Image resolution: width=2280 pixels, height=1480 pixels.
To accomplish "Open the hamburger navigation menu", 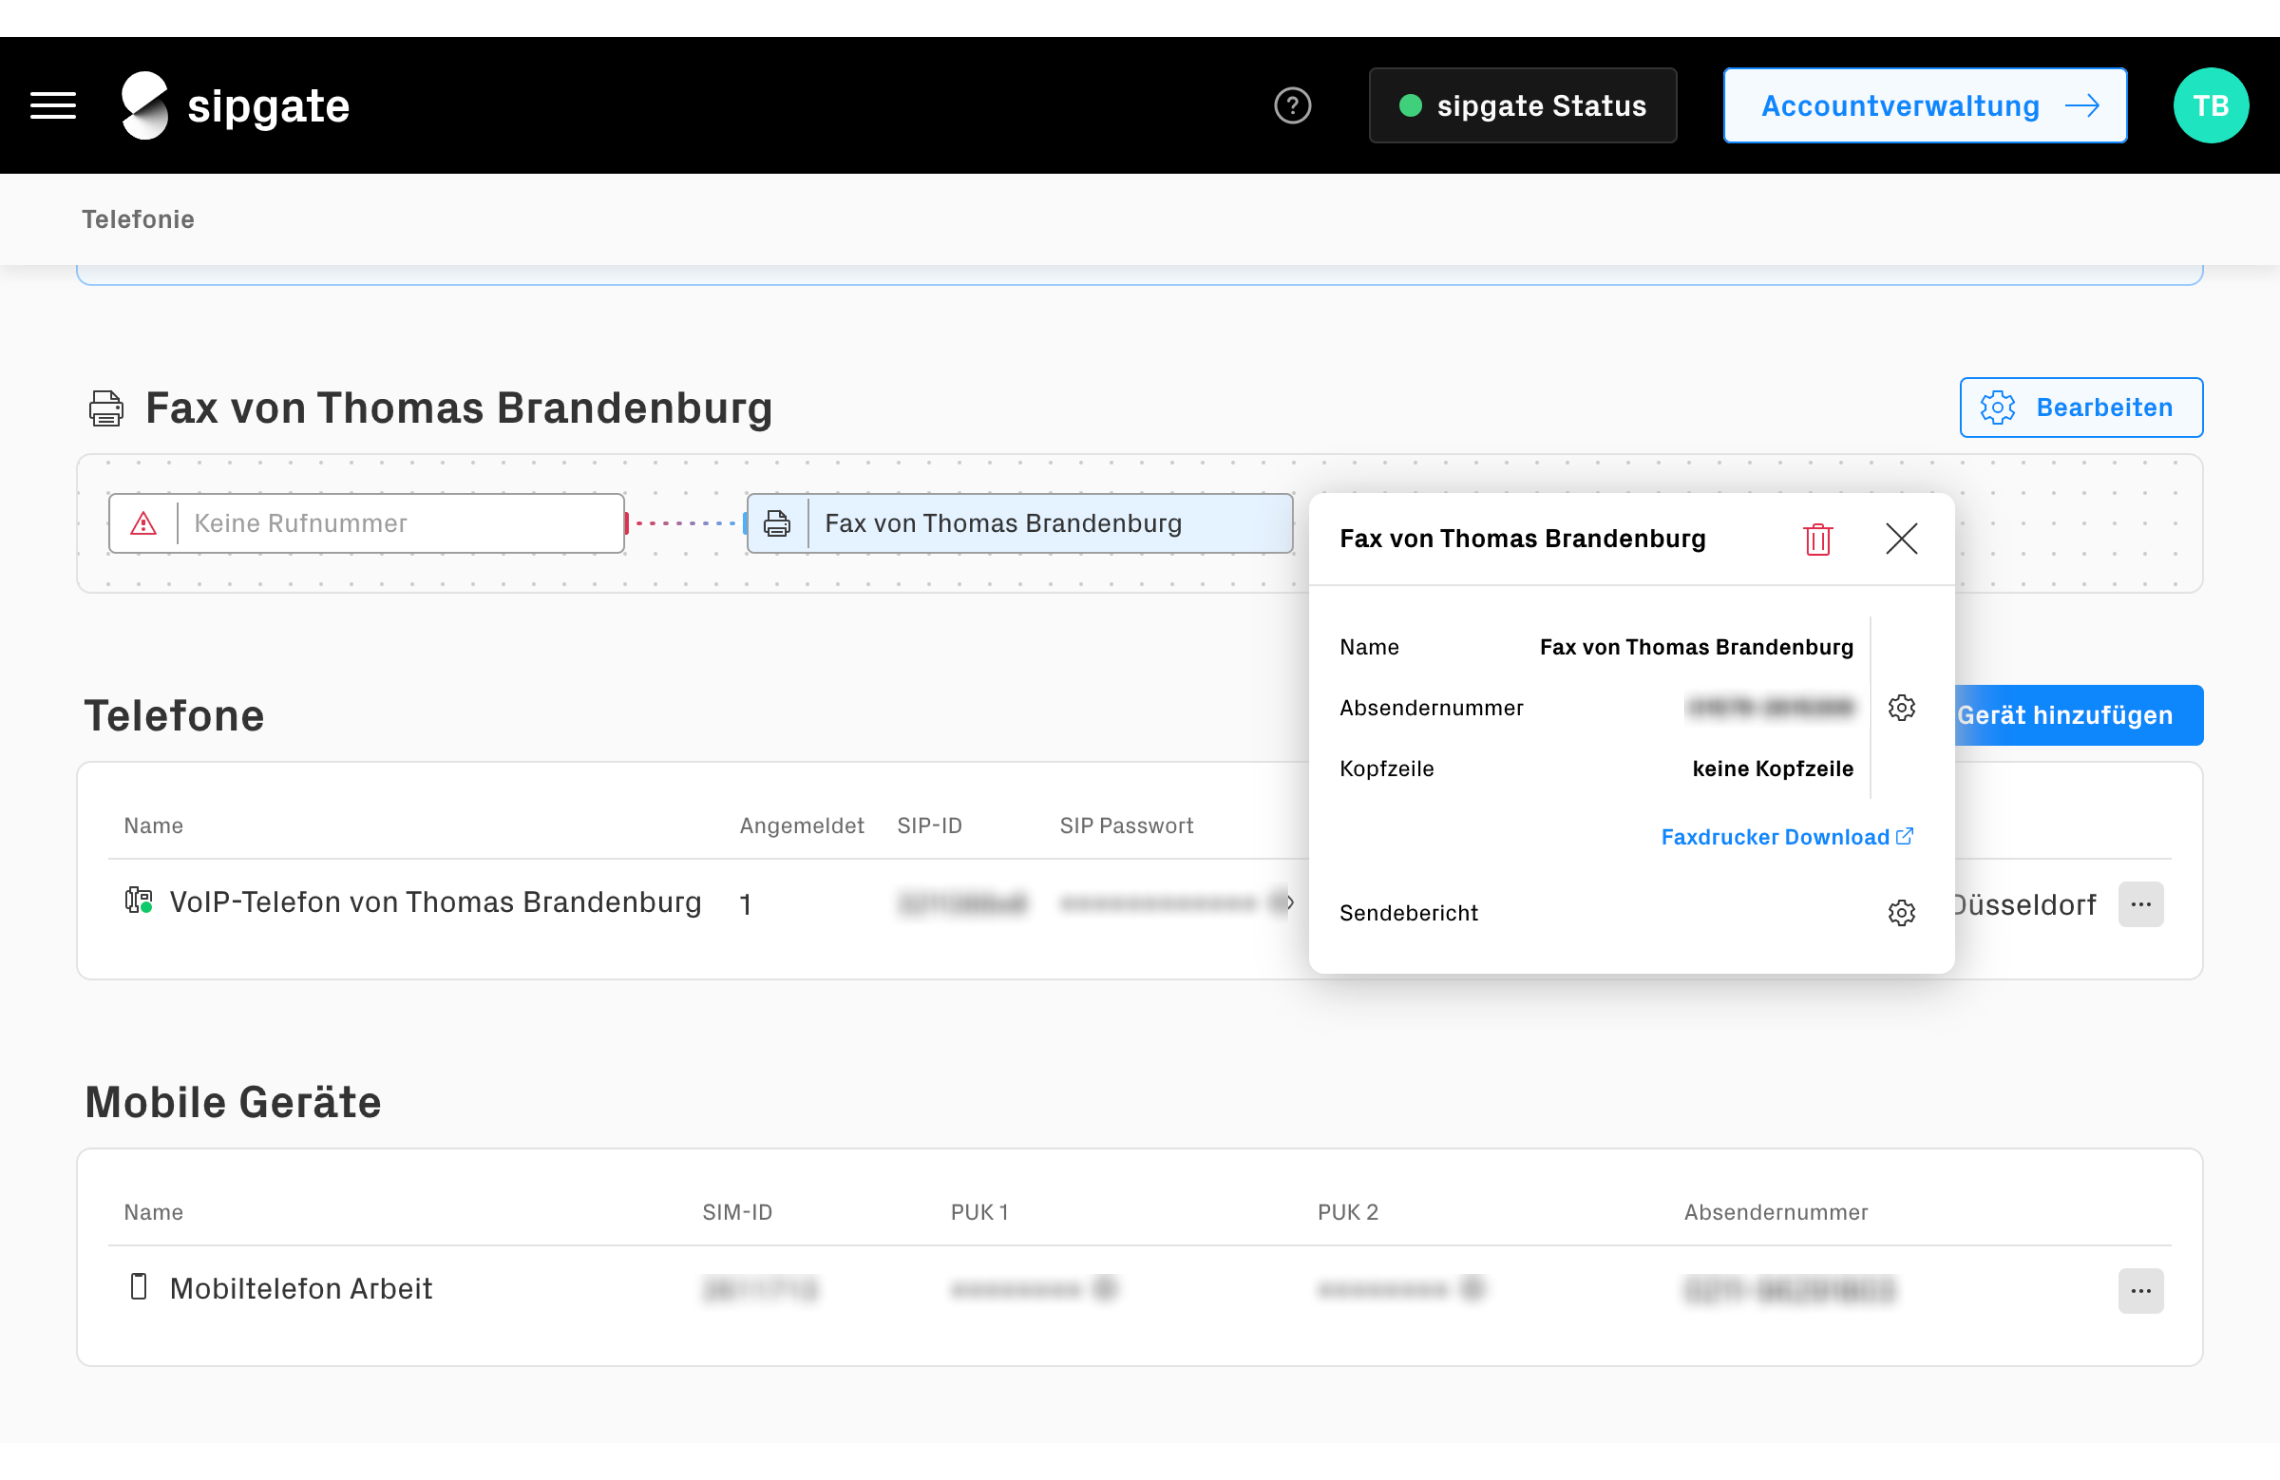I will pyautogui.click(x=53, y=105).
